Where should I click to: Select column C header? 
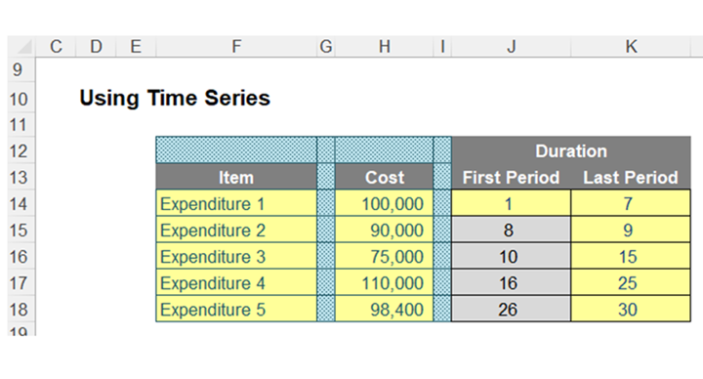pos(56,47)
